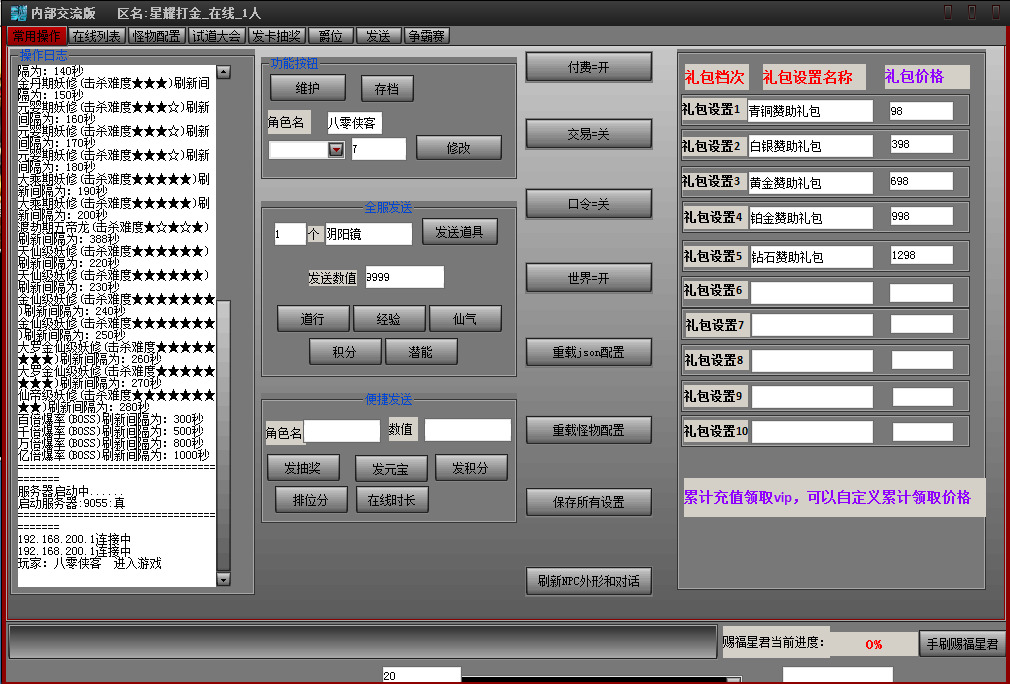
Task: Select the 争霸赛 tab
Action: click(x=427, y=36)
